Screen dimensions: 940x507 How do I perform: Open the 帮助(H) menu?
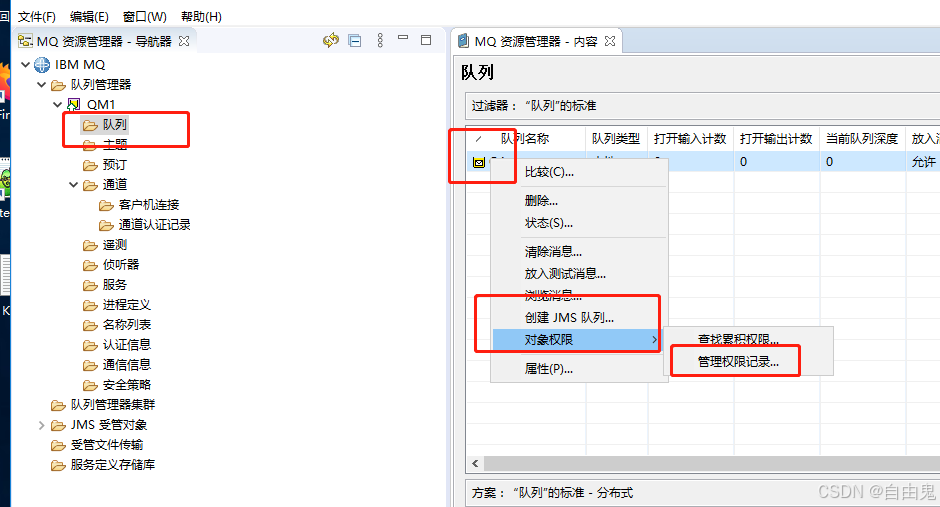201,17
